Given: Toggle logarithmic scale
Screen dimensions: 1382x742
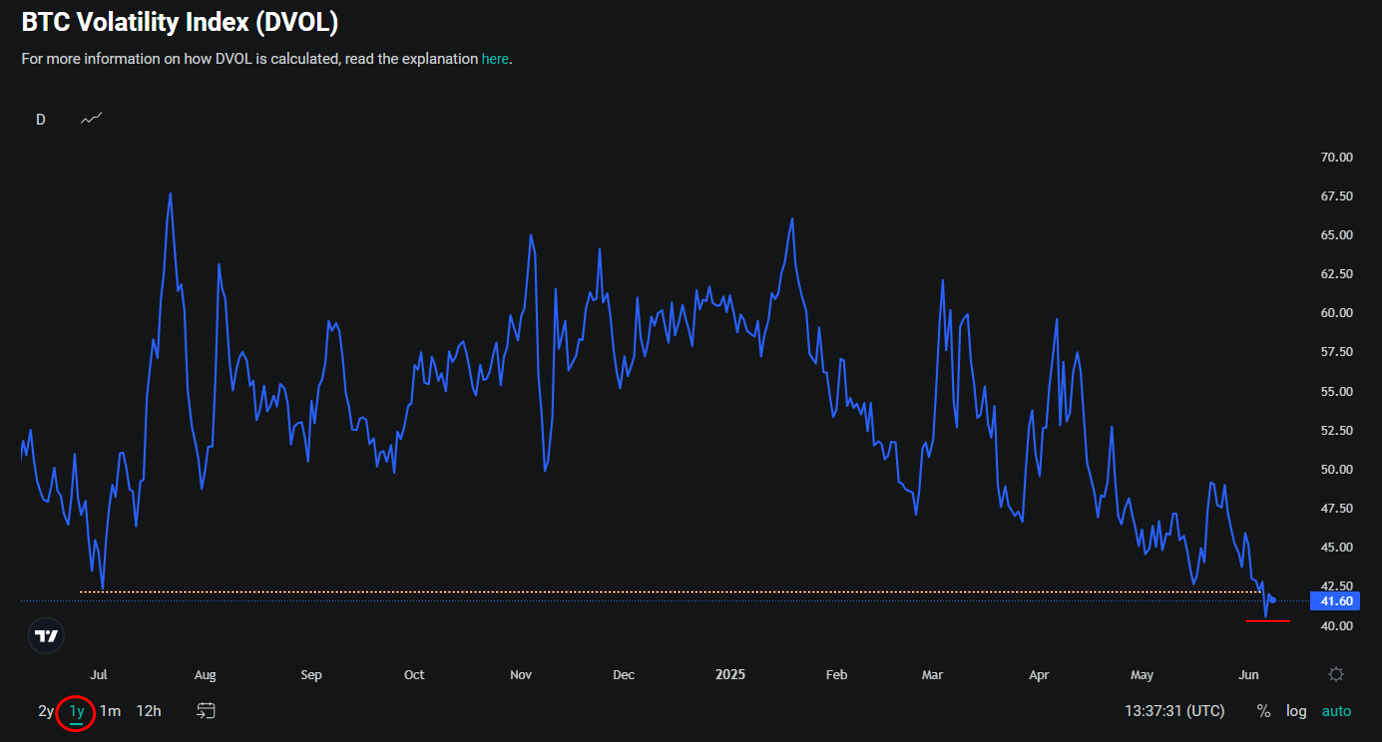Looking at the screenshot, I should [1296, 711].
